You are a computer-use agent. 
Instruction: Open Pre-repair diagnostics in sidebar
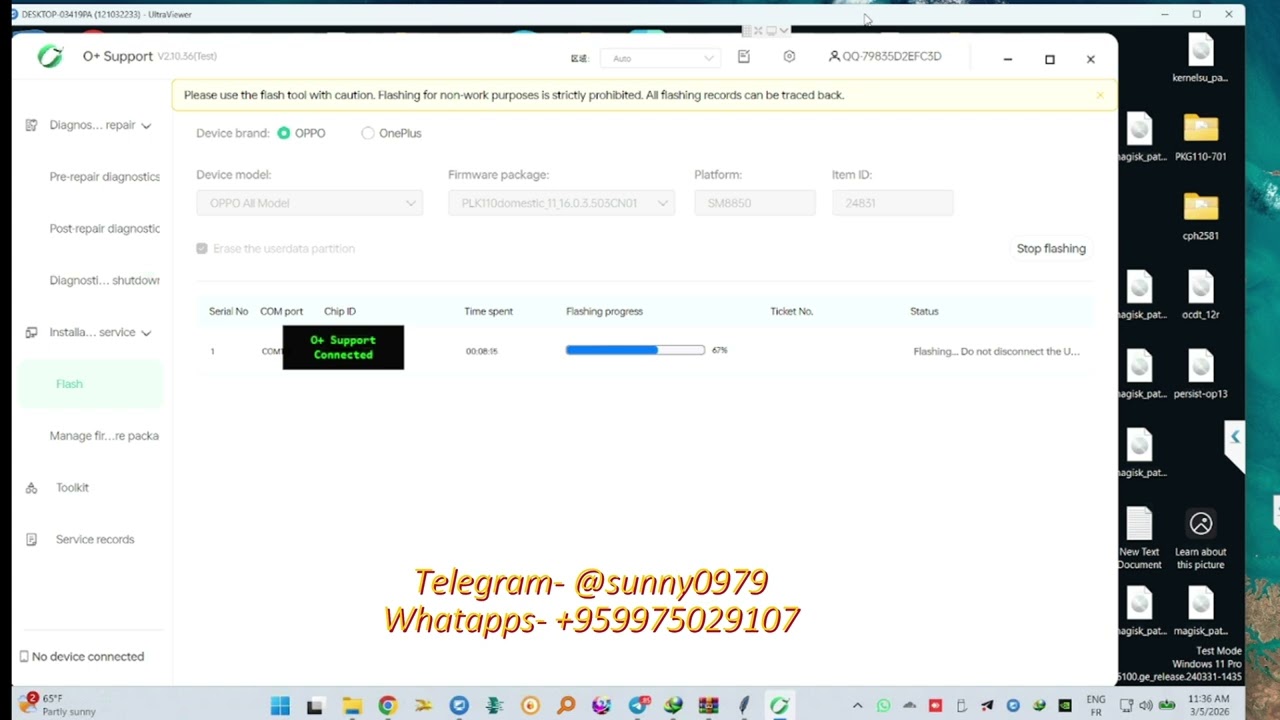104,177
